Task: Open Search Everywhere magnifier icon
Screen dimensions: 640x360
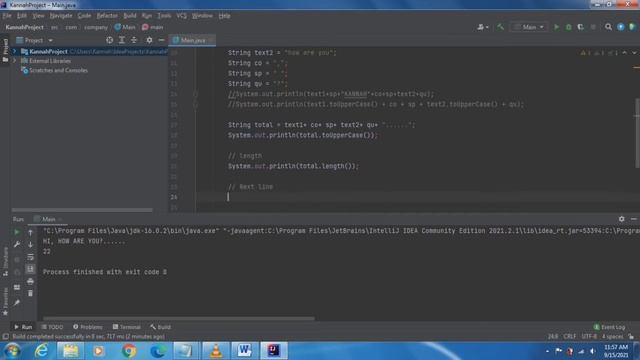Action: pyautogui.click(x=608, y=27)
